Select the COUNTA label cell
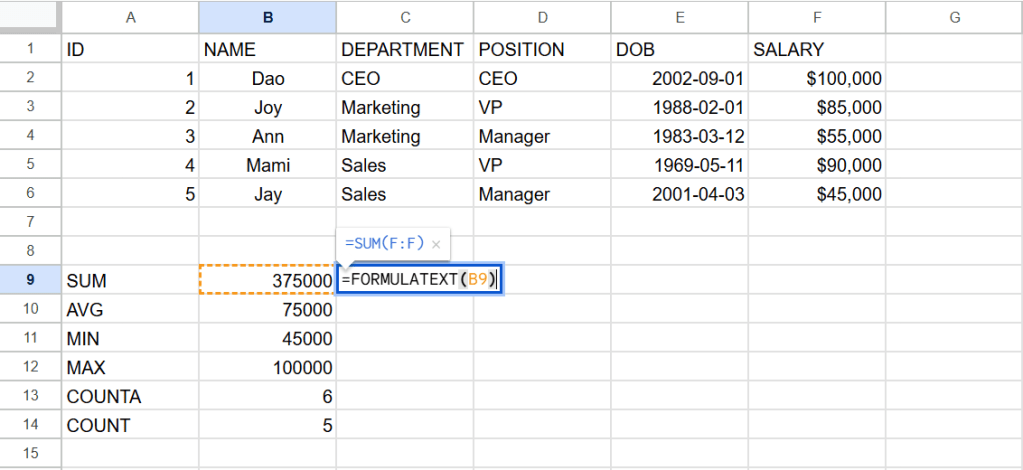The height and width of the screenshot is (470, 1023). coord(130,397)
